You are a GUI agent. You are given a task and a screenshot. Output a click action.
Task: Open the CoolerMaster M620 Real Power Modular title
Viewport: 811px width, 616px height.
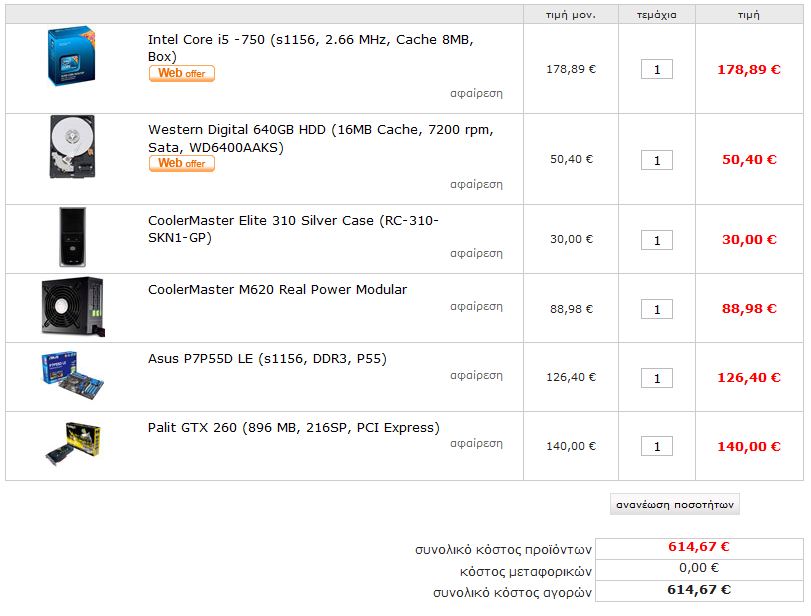pyautogui.click(x=277, y=290)
